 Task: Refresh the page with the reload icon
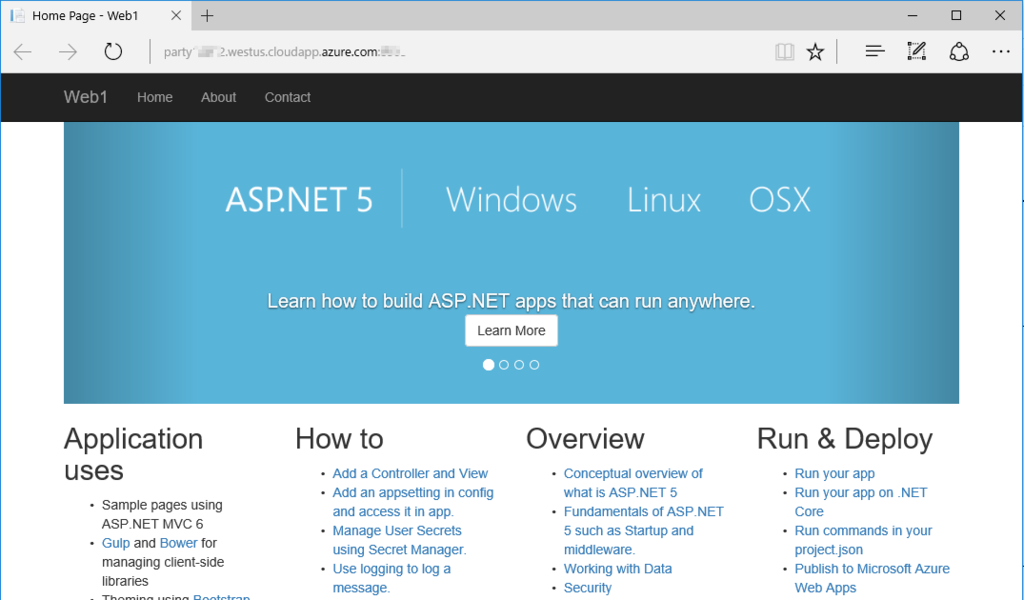point(113,52)
